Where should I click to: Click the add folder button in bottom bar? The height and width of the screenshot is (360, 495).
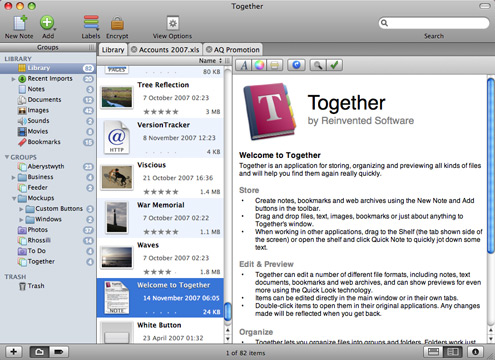pyautogui.click(x=39, y=352)
